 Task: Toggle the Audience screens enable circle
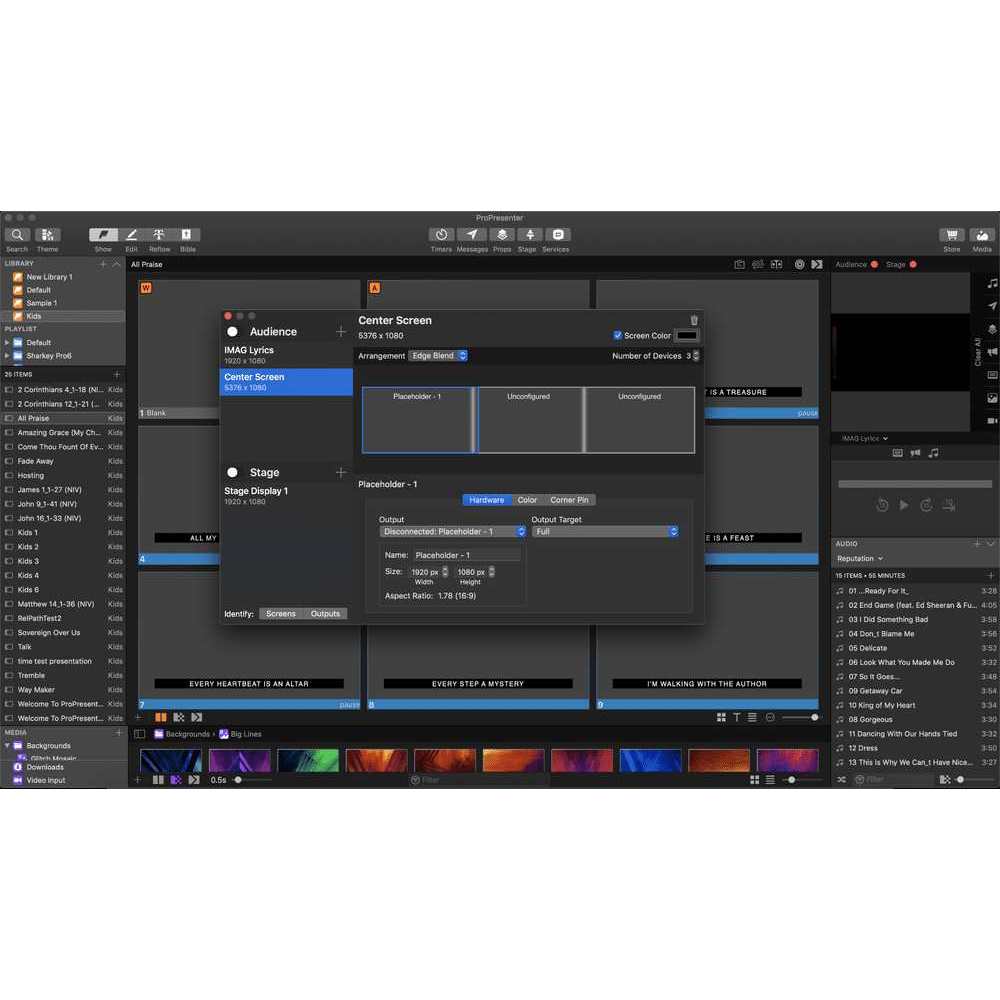point(233,332)
